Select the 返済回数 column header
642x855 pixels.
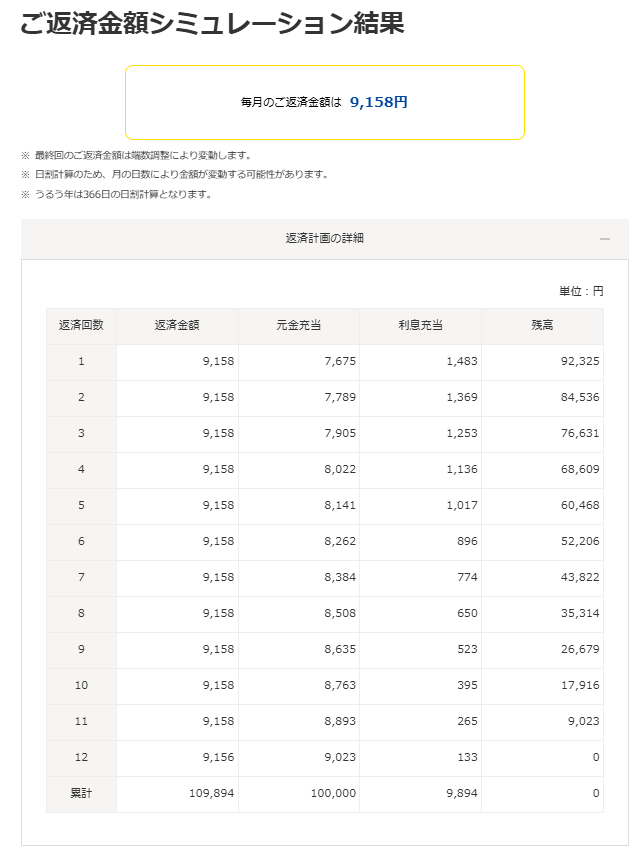[x=81, y=326]
